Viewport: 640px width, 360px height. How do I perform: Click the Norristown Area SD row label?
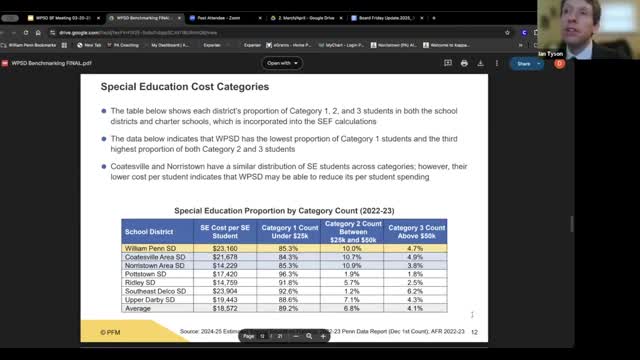(155, 265)
